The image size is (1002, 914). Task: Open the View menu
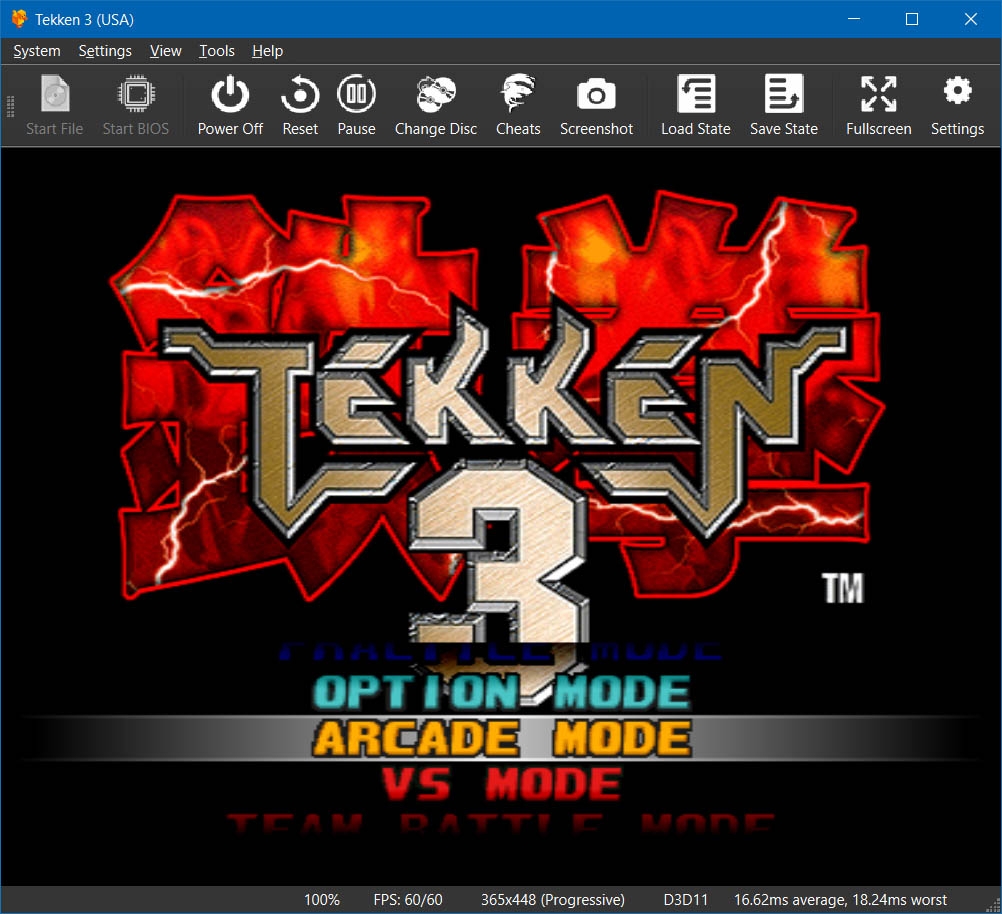165,51
